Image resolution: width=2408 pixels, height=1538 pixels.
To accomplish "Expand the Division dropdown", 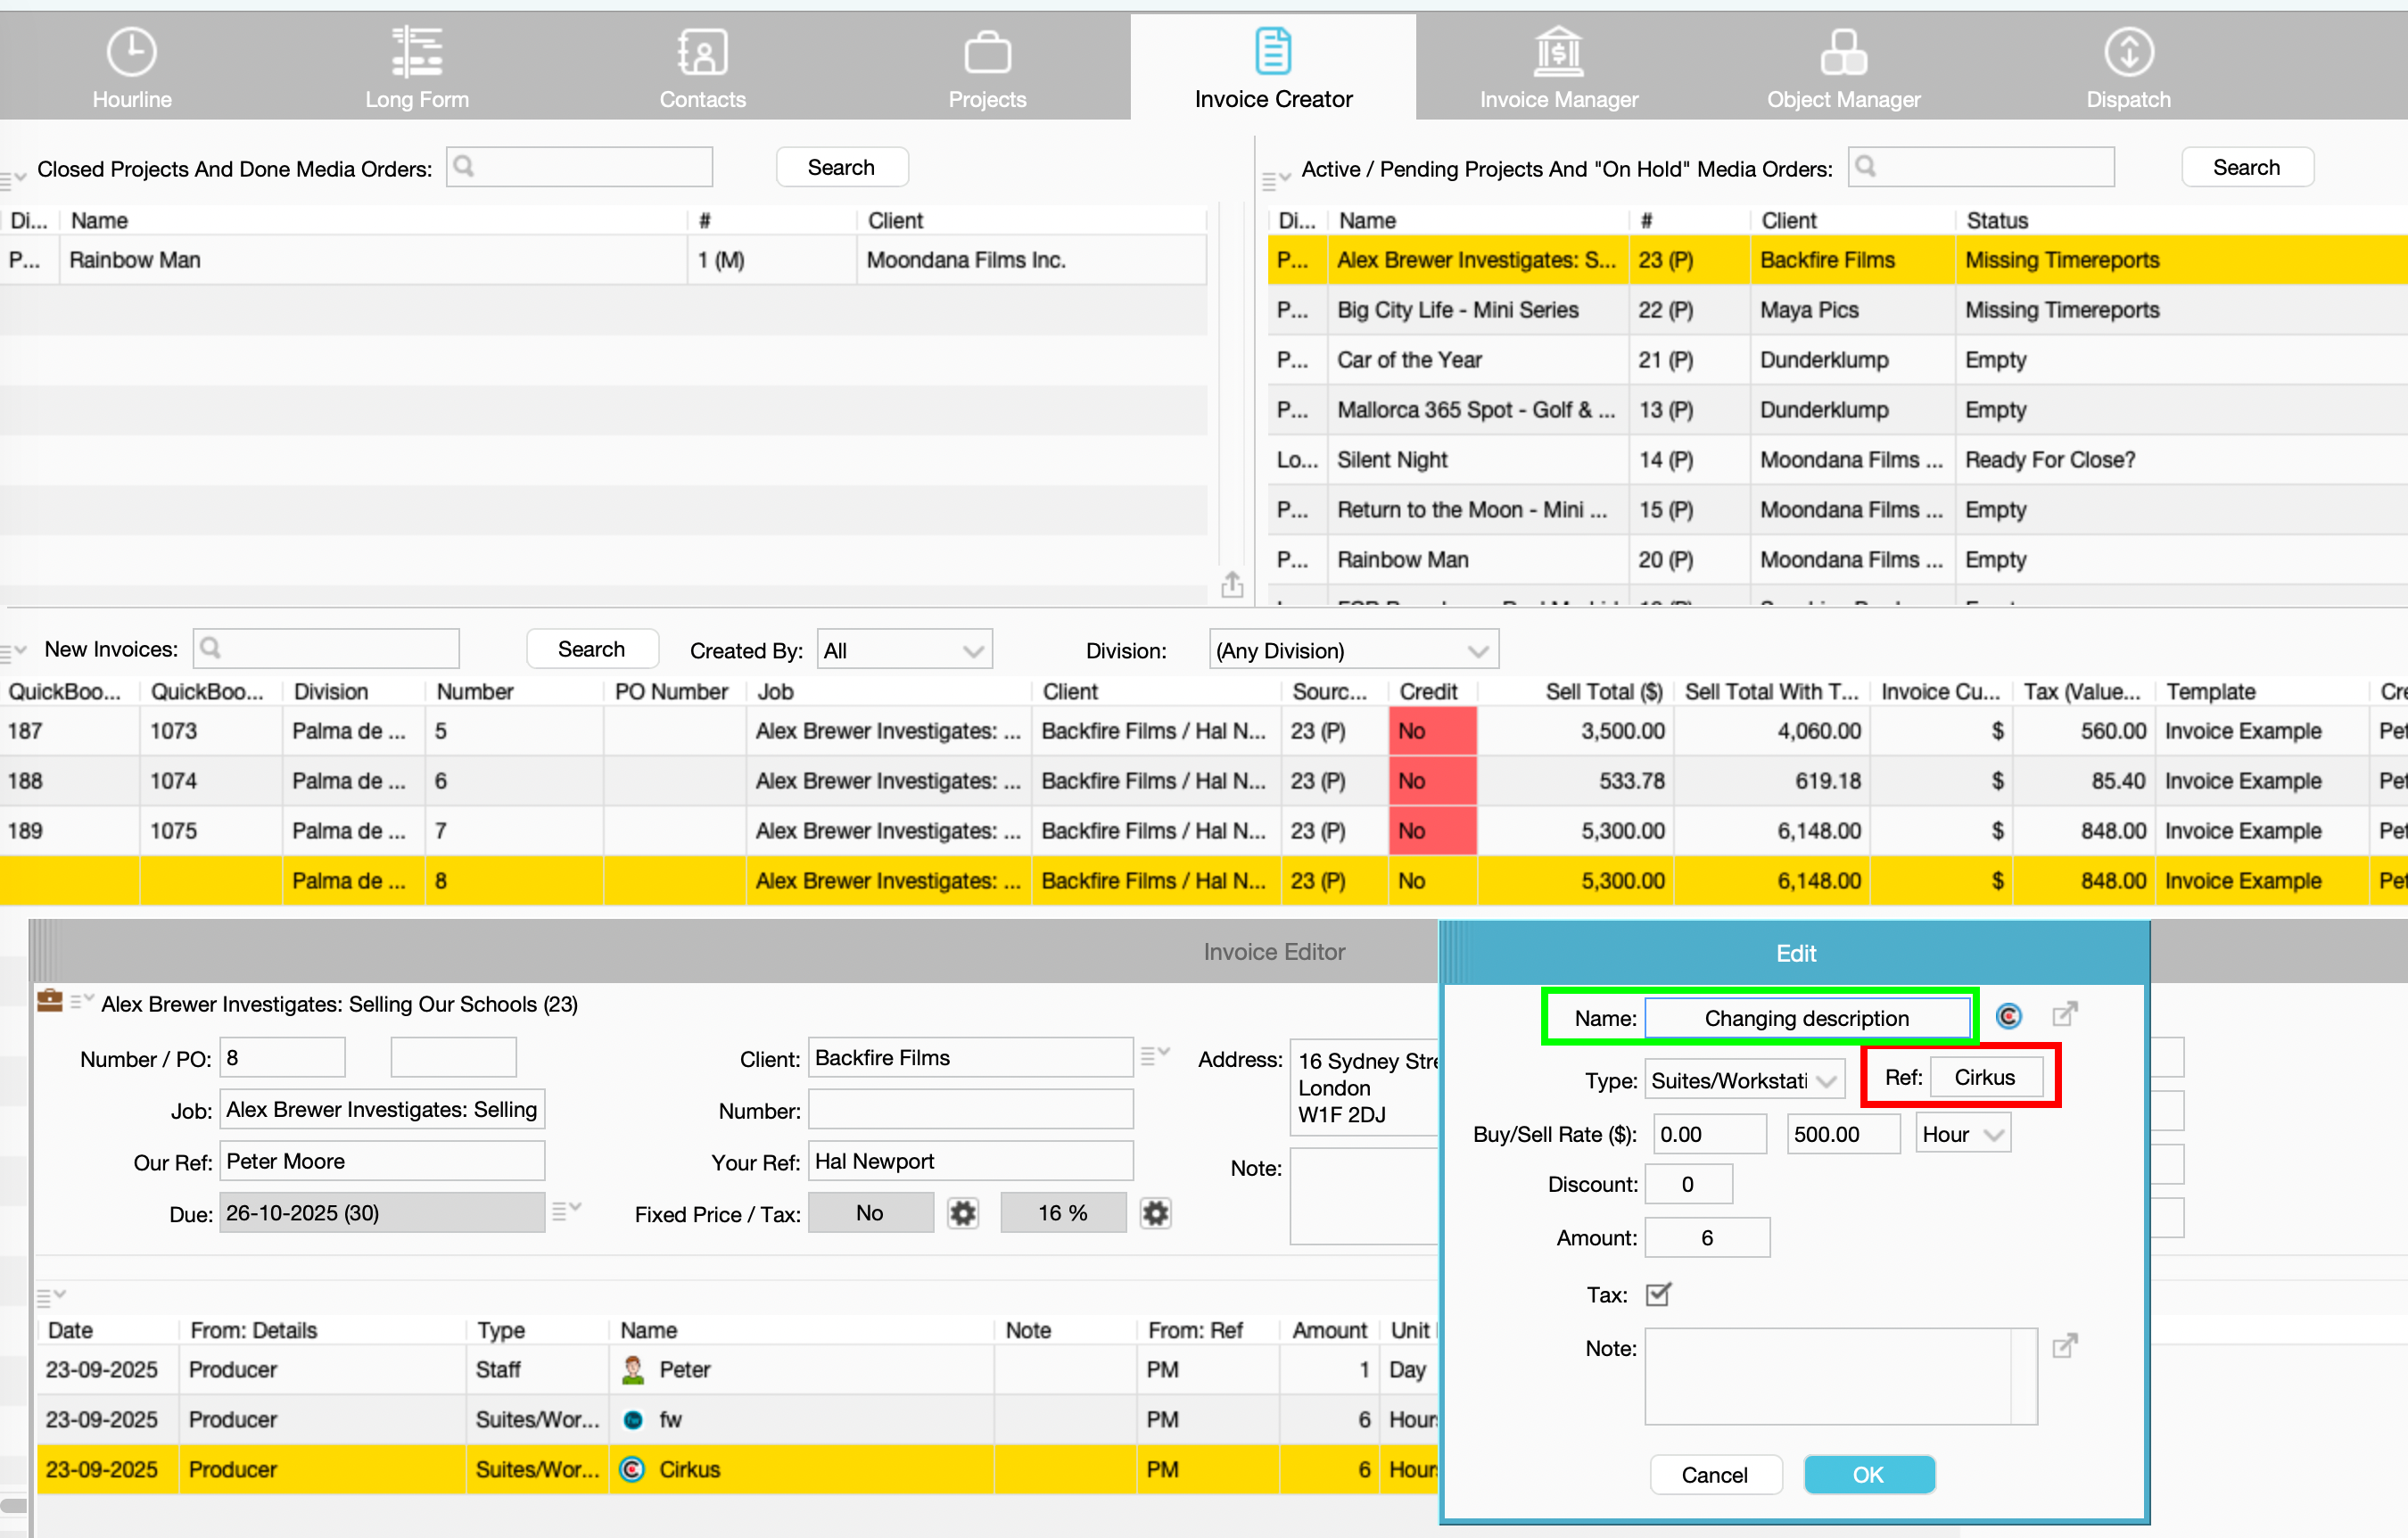I will pyautogui.click(x=1352, y=651).
